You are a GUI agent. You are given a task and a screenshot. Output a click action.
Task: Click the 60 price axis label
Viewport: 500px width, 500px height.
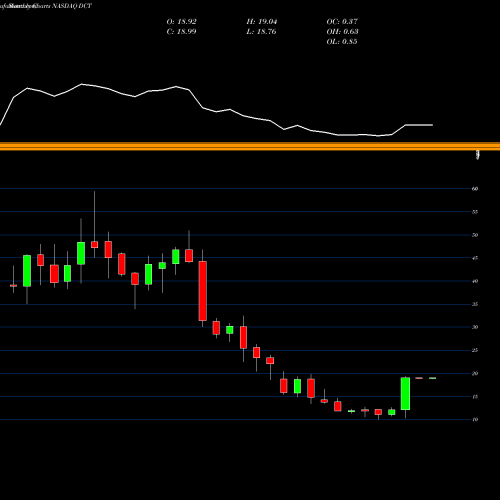[x=475, y=189]
